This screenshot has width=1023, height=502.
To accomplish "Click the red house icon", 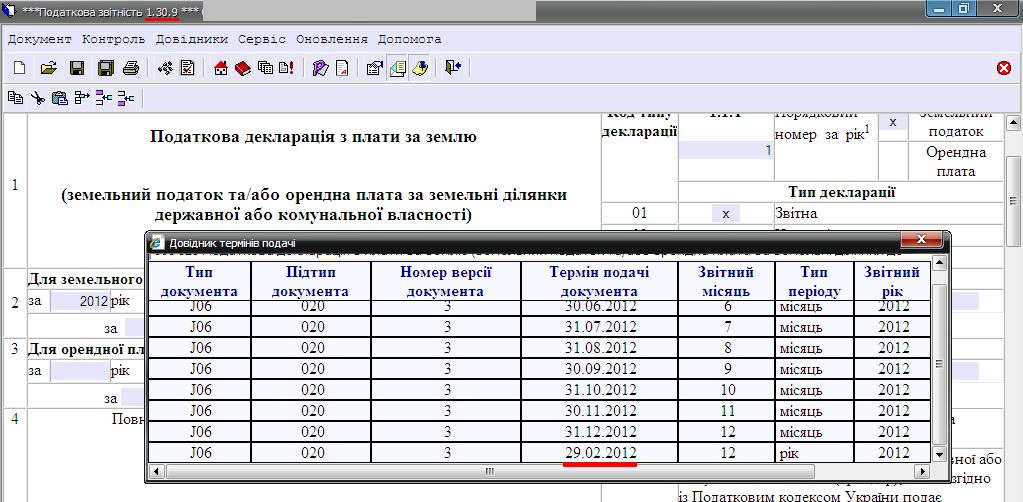I will tap(221, 68).
